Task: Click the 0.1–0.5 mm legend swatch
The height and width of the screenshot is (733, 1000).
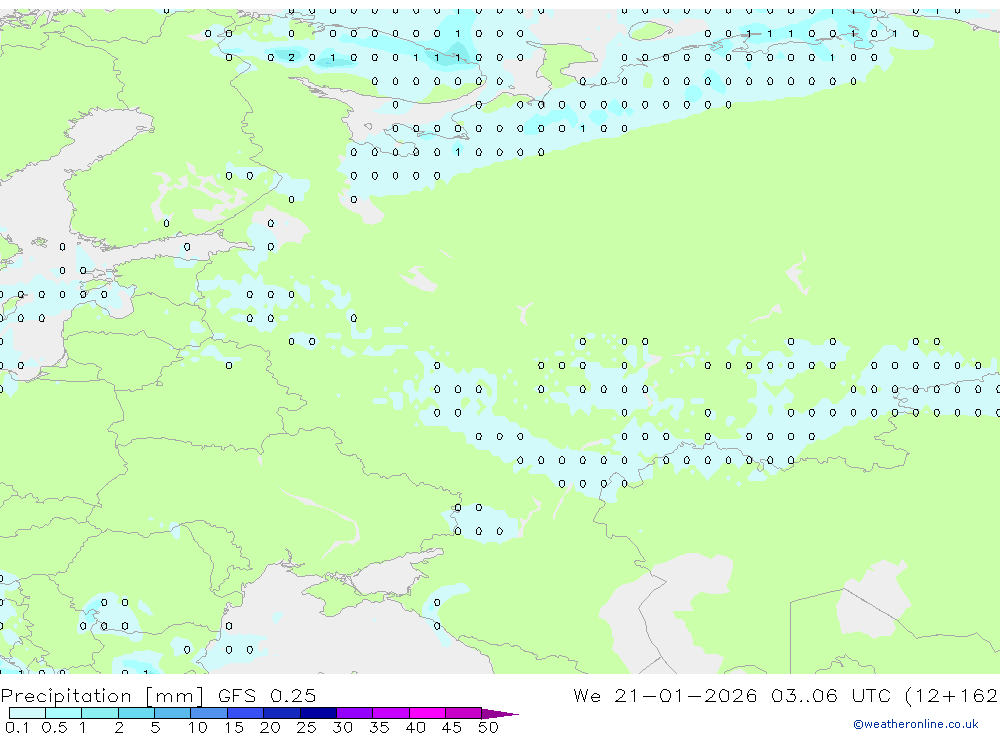Action: [x=27, y=713]
